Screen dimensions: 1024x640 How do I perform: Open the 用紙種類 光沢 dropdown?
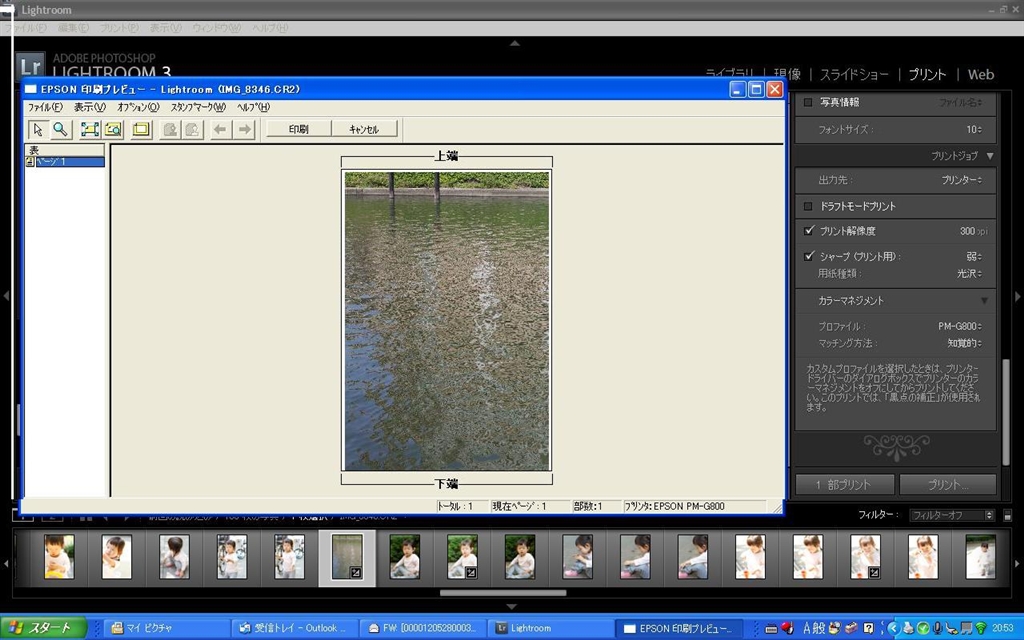(969, 274)
